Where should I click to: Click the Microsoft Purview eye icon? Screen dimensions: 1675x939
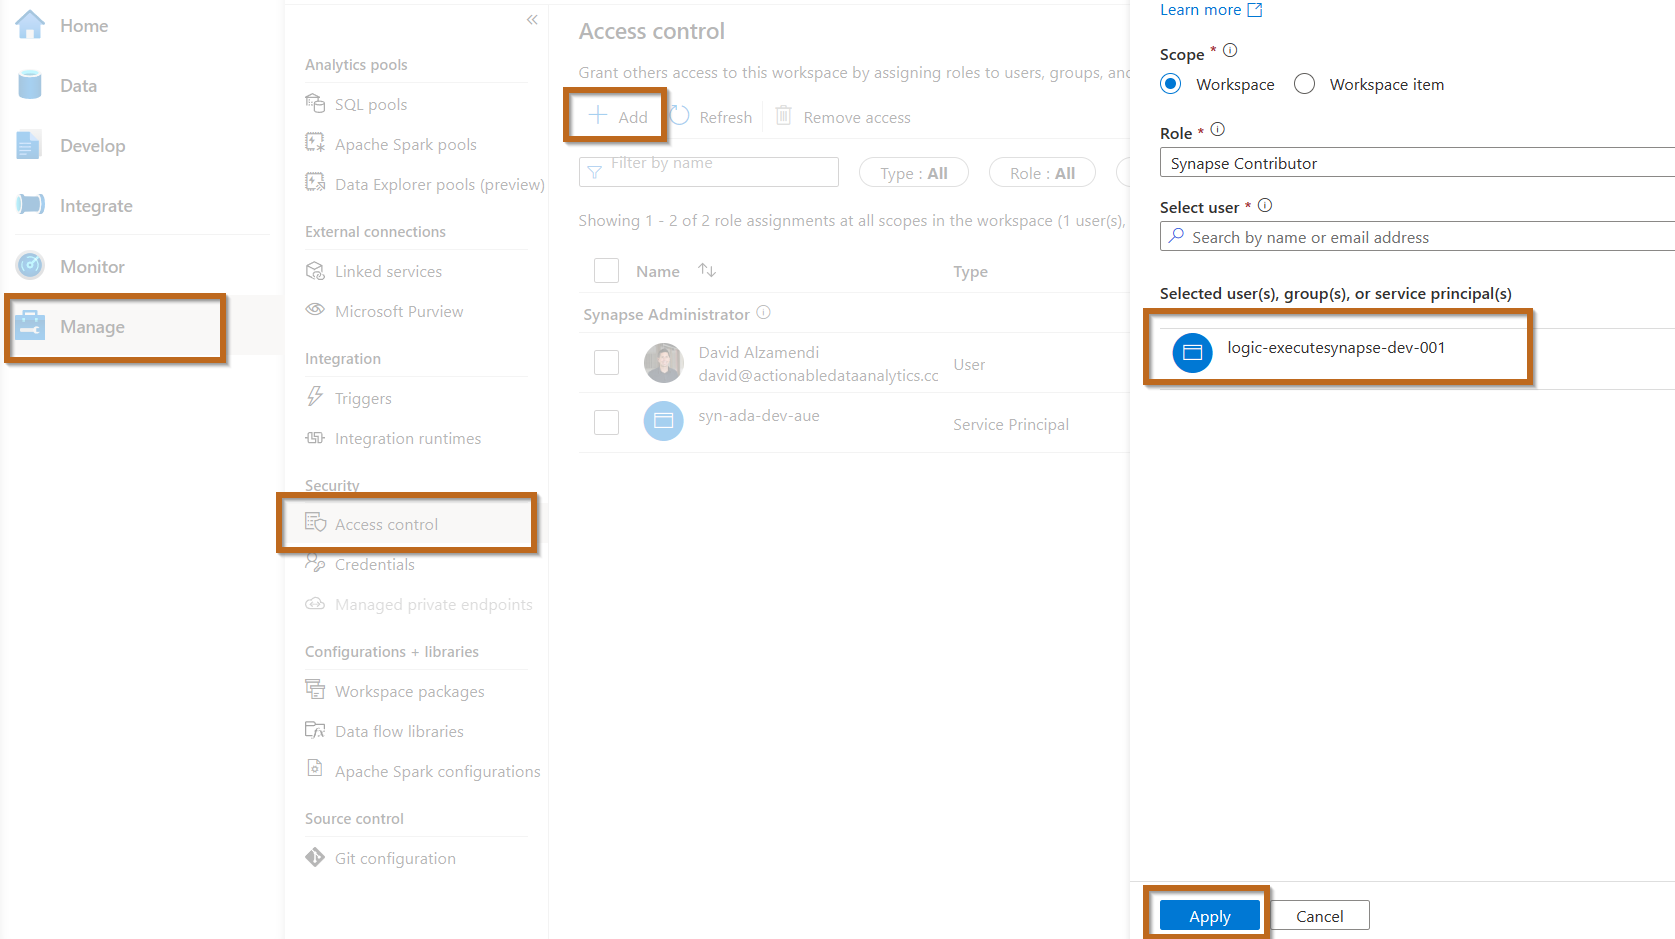pyautogui.click(x=315, y=310)
